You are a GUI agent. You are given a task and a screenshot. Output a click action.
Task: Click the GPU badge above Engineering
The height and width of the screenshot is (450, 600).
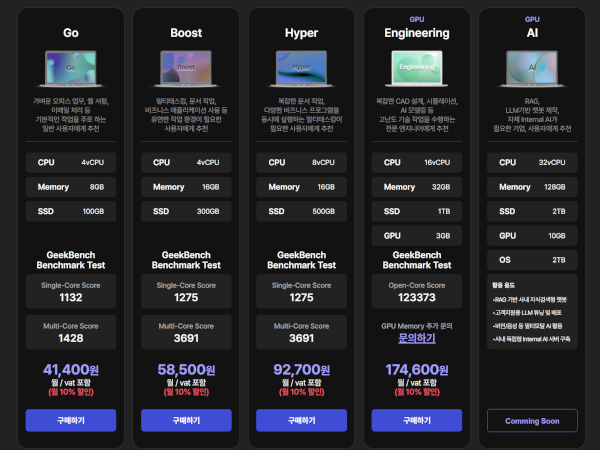pos(416,19)
